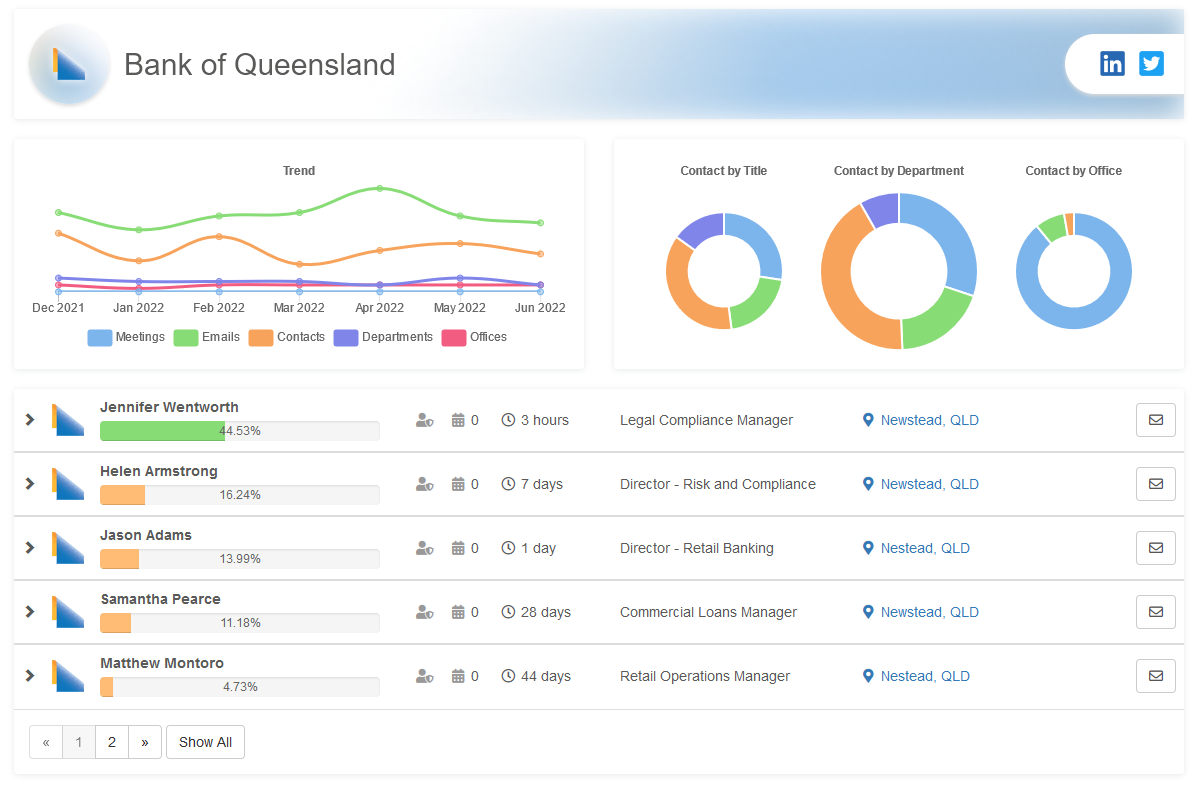Click the Show All button
This screenshot has height=786, width=1195.
tap(205, 742)
